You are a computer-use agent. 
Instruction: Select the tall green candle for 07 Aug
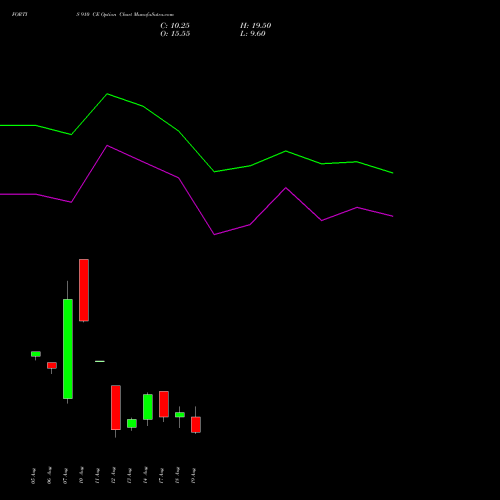pos(68,349)
